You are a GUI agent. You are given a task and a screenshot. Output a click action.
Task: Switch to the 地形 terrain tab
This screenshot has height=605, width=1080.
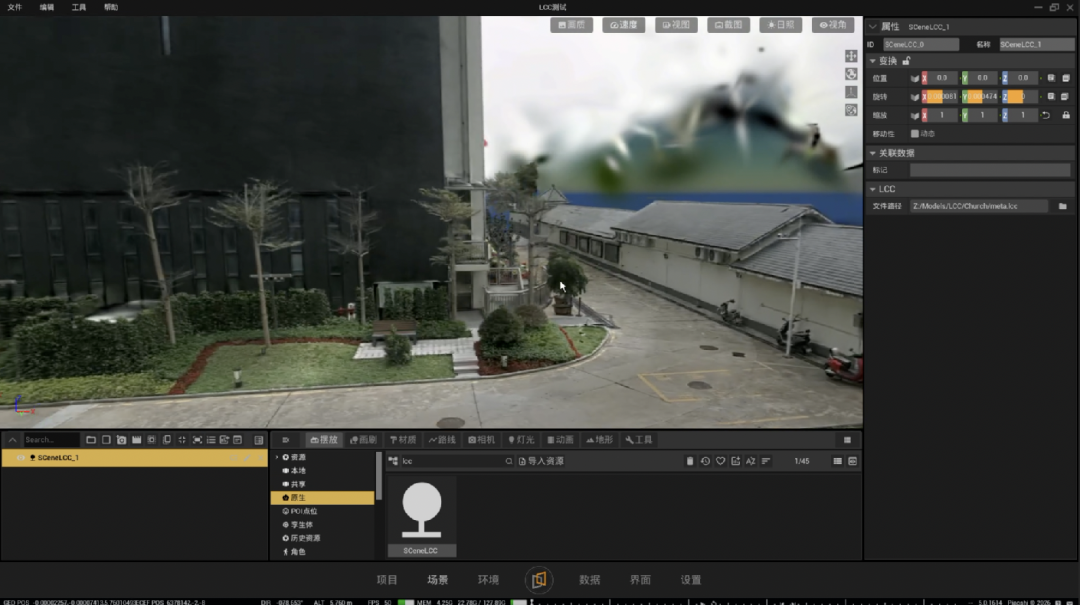click(x=600, y=440)
